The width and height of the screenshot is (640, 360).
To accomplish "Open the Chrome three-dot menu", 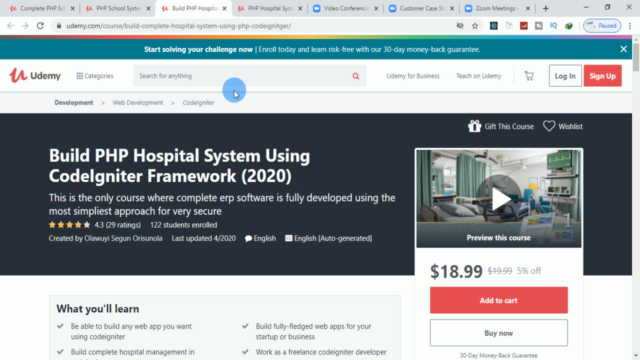I will 630,26.
